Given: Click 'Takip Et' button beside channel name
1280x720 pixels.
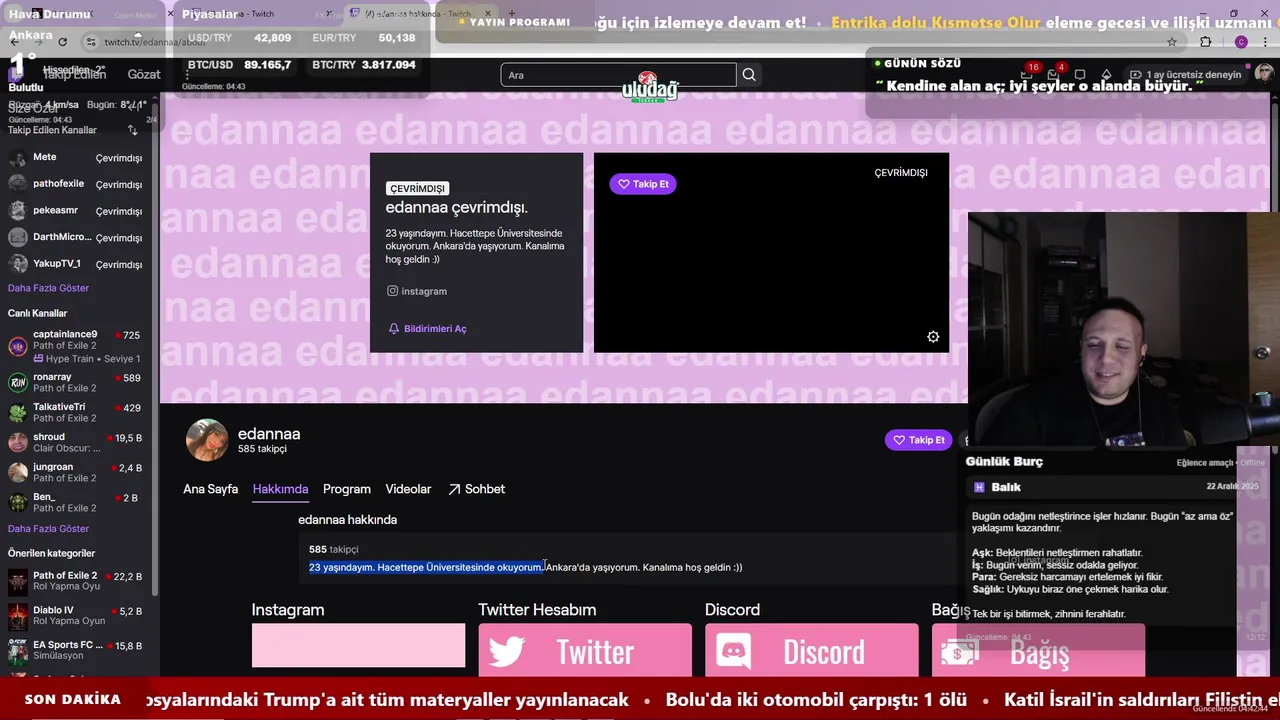Looking at the screenshot, I should click(918, 440).
